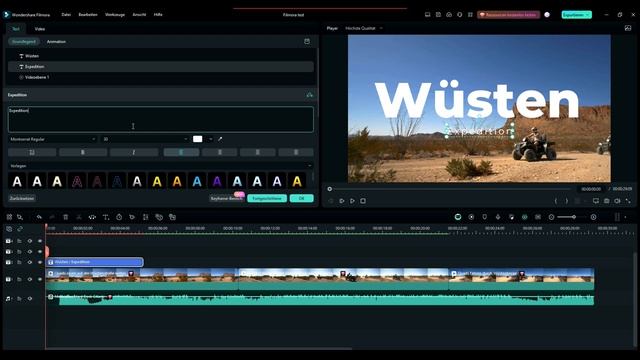The image size is (640, 360).
Task: Click the white text color swatch
Action: click(198, 139)
